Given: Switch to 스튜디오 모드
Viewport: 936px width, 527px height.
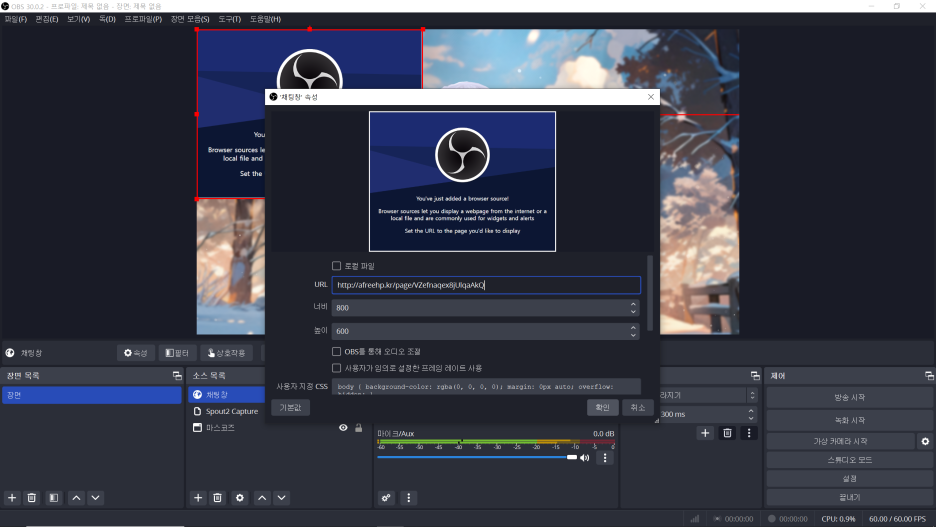Looking at the screenshot, I should pyautogui.click(x=849, y=460).
